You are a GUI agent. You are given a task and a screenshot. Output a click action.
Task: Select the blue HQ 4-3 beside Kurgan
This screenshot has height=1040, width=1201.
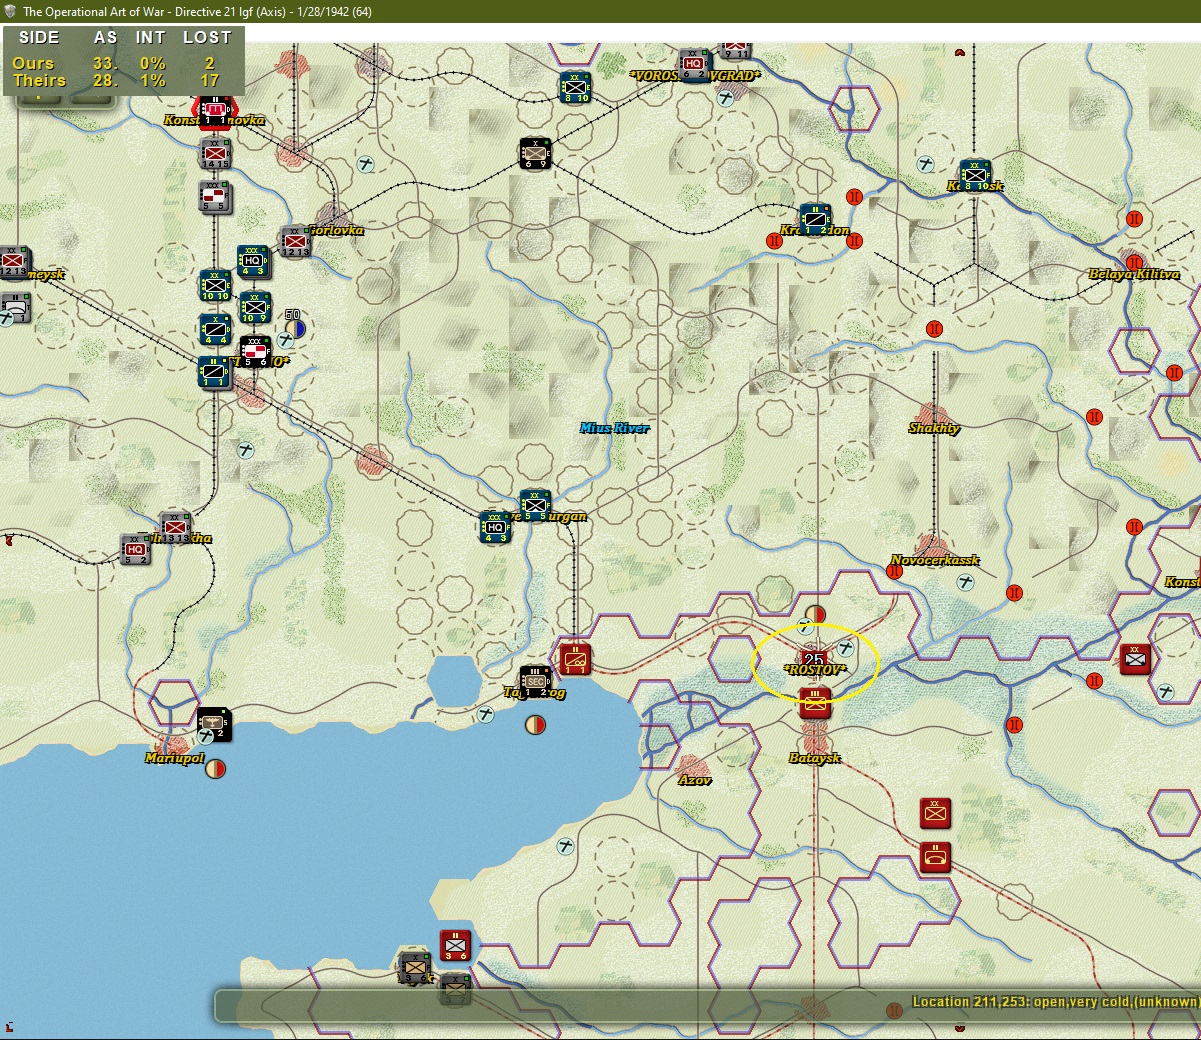495,527
